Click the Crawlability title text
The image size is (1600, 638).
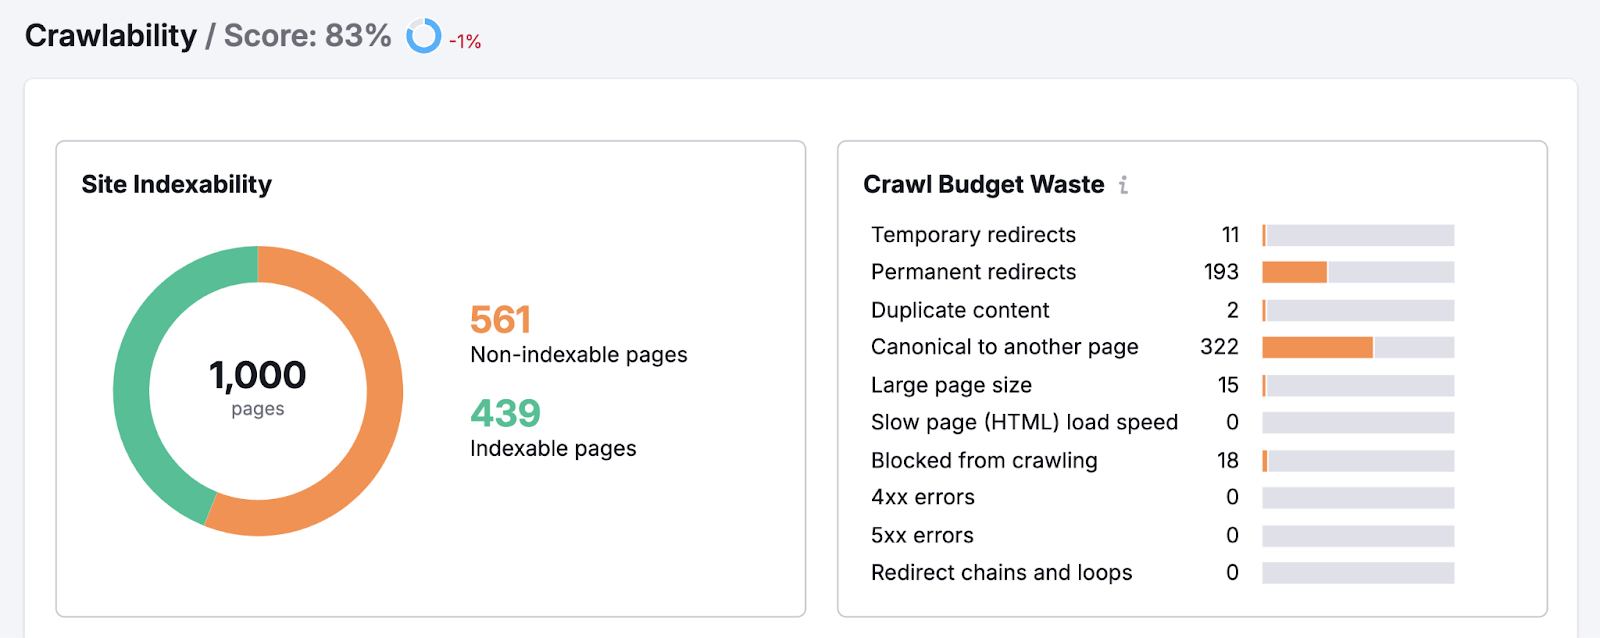pyautogui.click(x=111, y=36)
